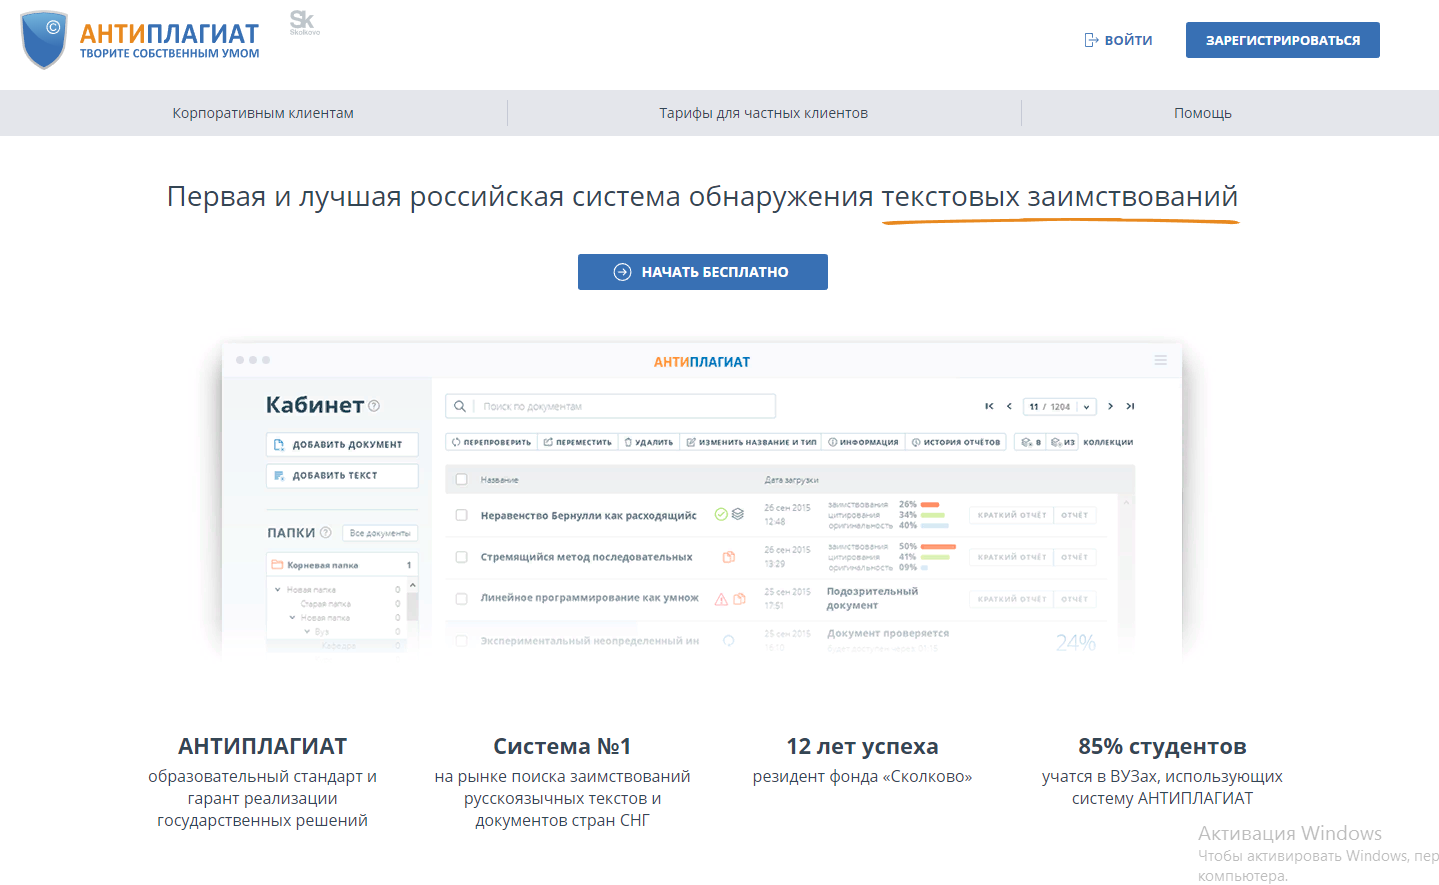Click the blue 40% оригинальность bar
Screen dimensions: 1439x885
tap(935, 525)
